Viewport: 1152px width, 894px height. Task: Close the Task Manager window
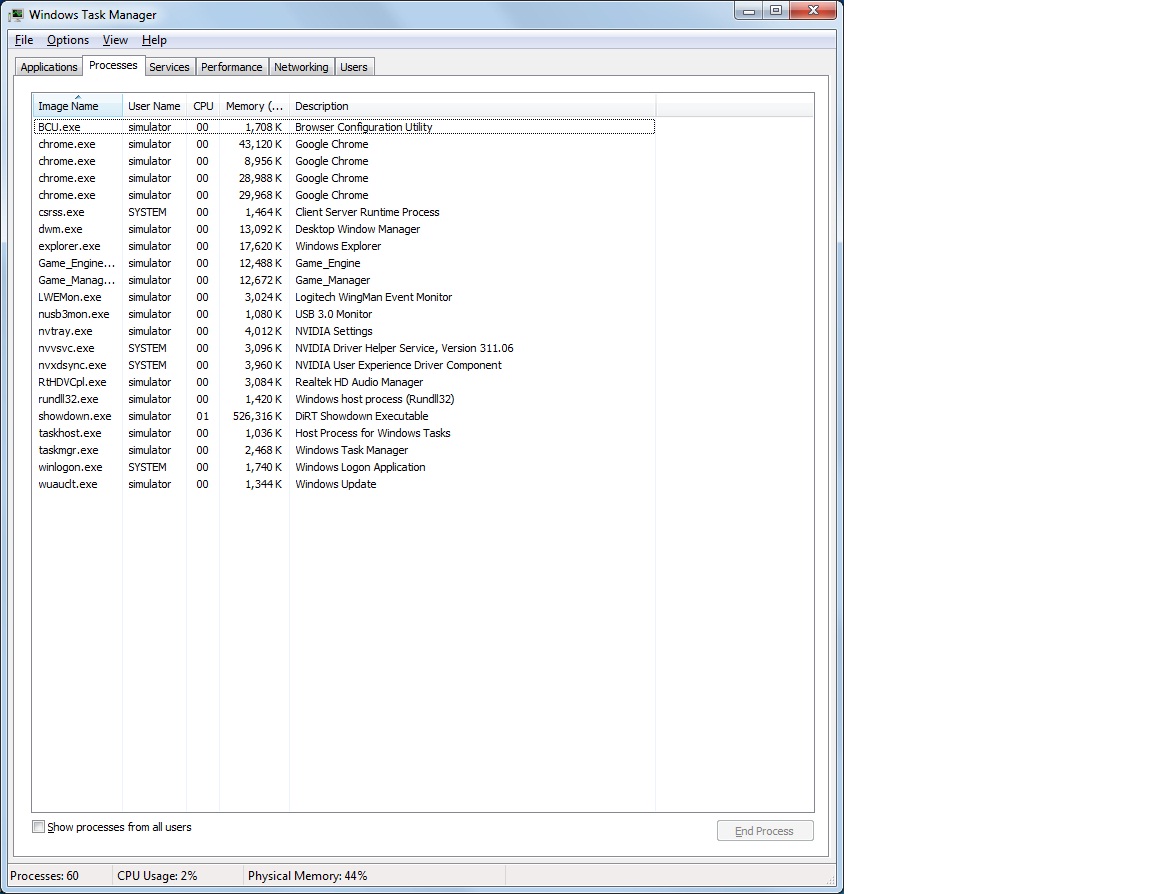(813, 11)
